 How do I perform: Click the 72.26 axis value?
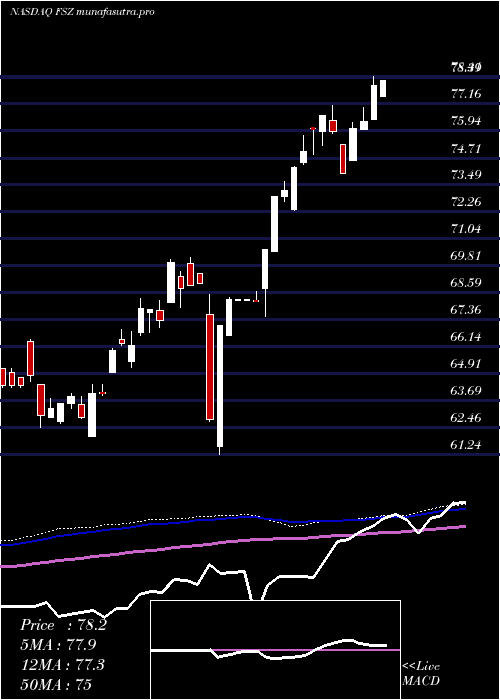pos(466,202)
